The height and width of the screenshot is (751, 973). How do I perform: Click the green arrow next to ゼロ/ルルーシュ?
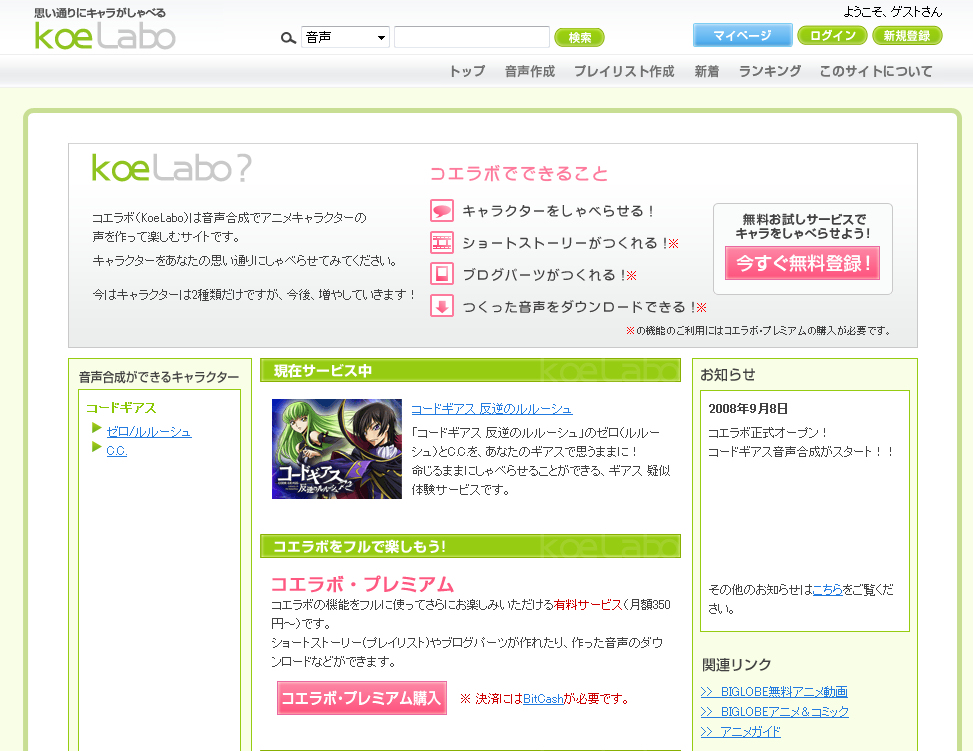[96, 428]
